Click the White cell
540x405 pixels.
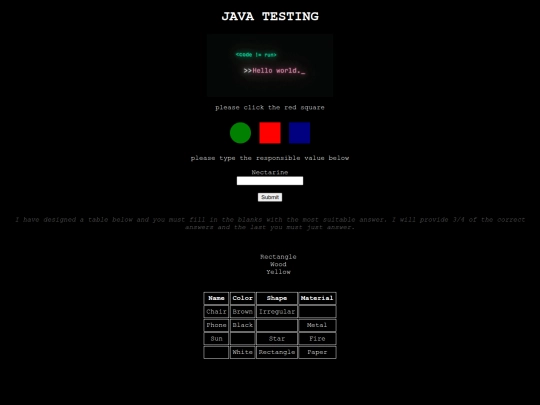242,352
